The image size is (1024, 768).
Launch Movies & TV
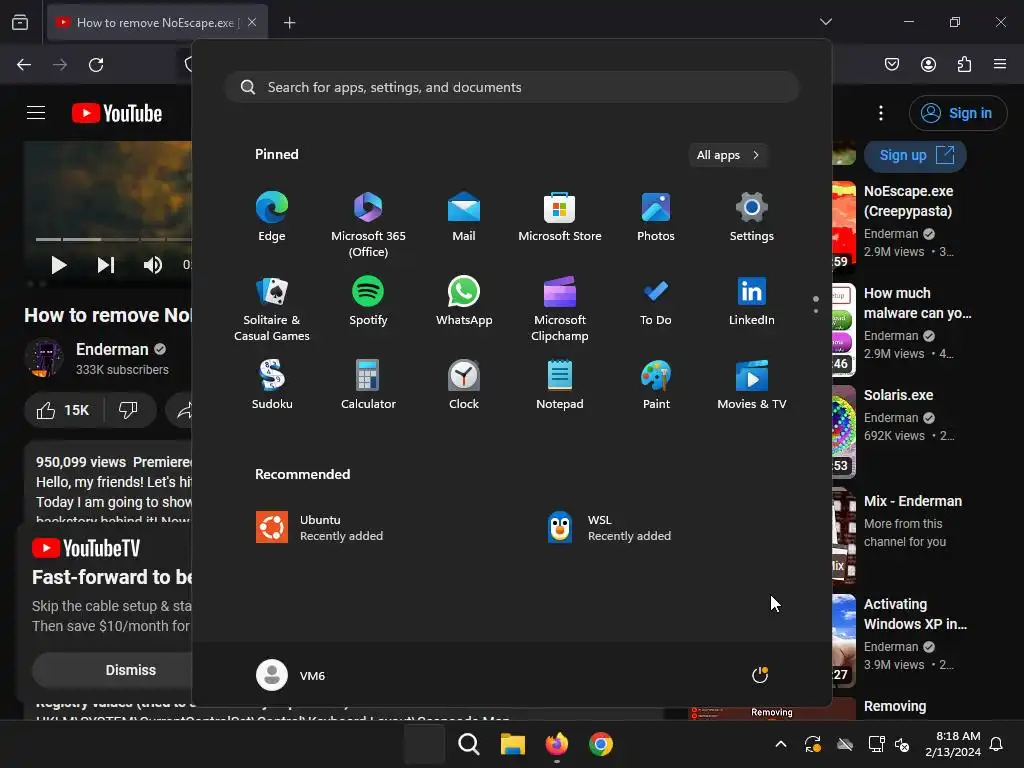coord(752,385)
